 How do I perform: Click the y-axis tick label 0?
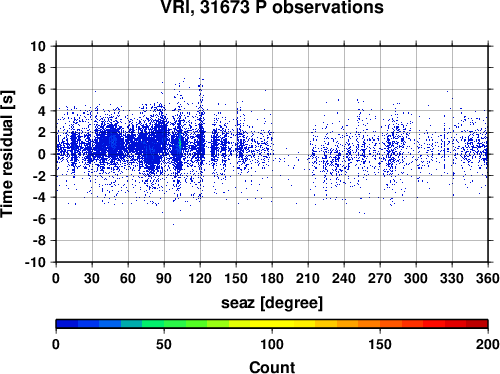pyautogui.click(x=42, y=154)
